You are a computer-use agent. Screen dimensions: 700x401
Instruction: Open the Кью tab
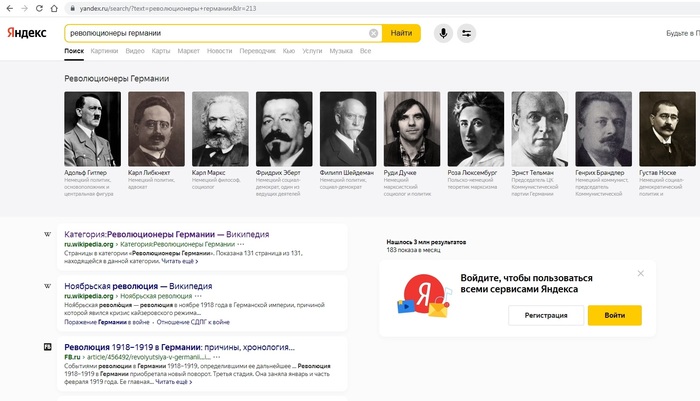coord(289,51)
